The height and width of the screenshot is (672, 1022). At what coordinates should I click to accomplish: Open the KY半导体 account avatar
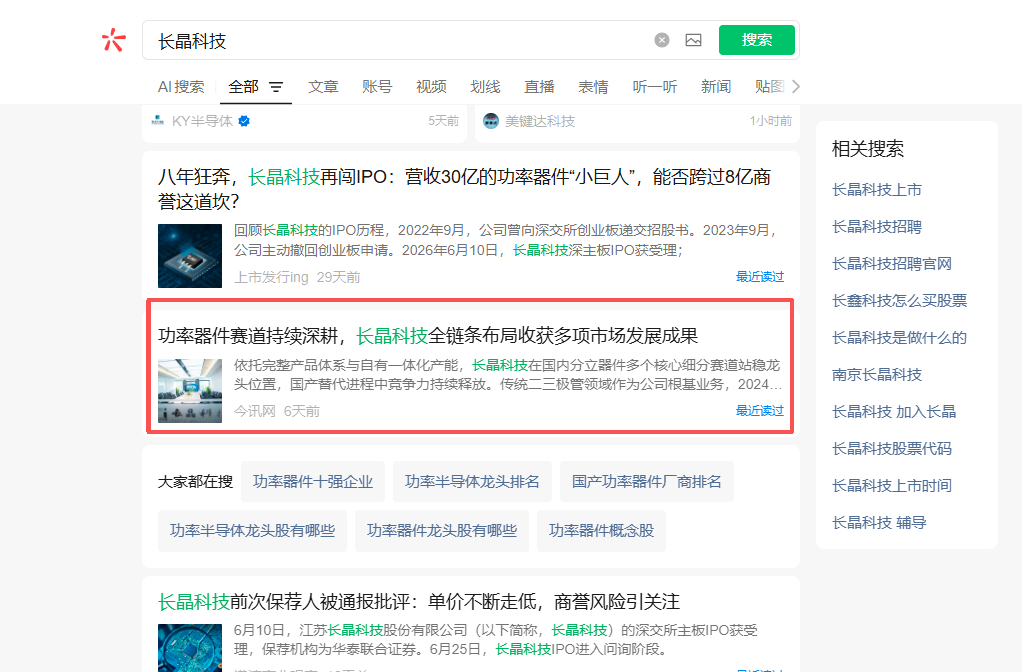click(x=158, y=121)
